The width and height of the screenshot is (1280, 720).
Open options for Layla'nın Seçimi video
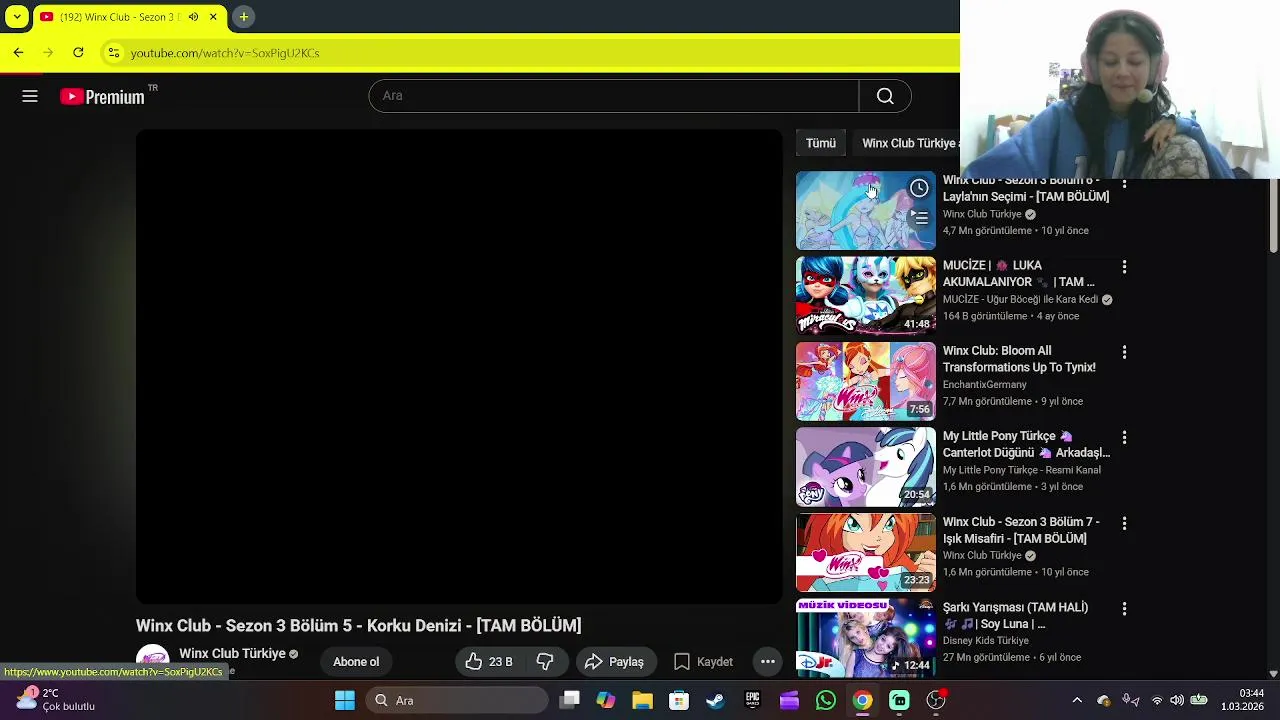click(1124, 184)
